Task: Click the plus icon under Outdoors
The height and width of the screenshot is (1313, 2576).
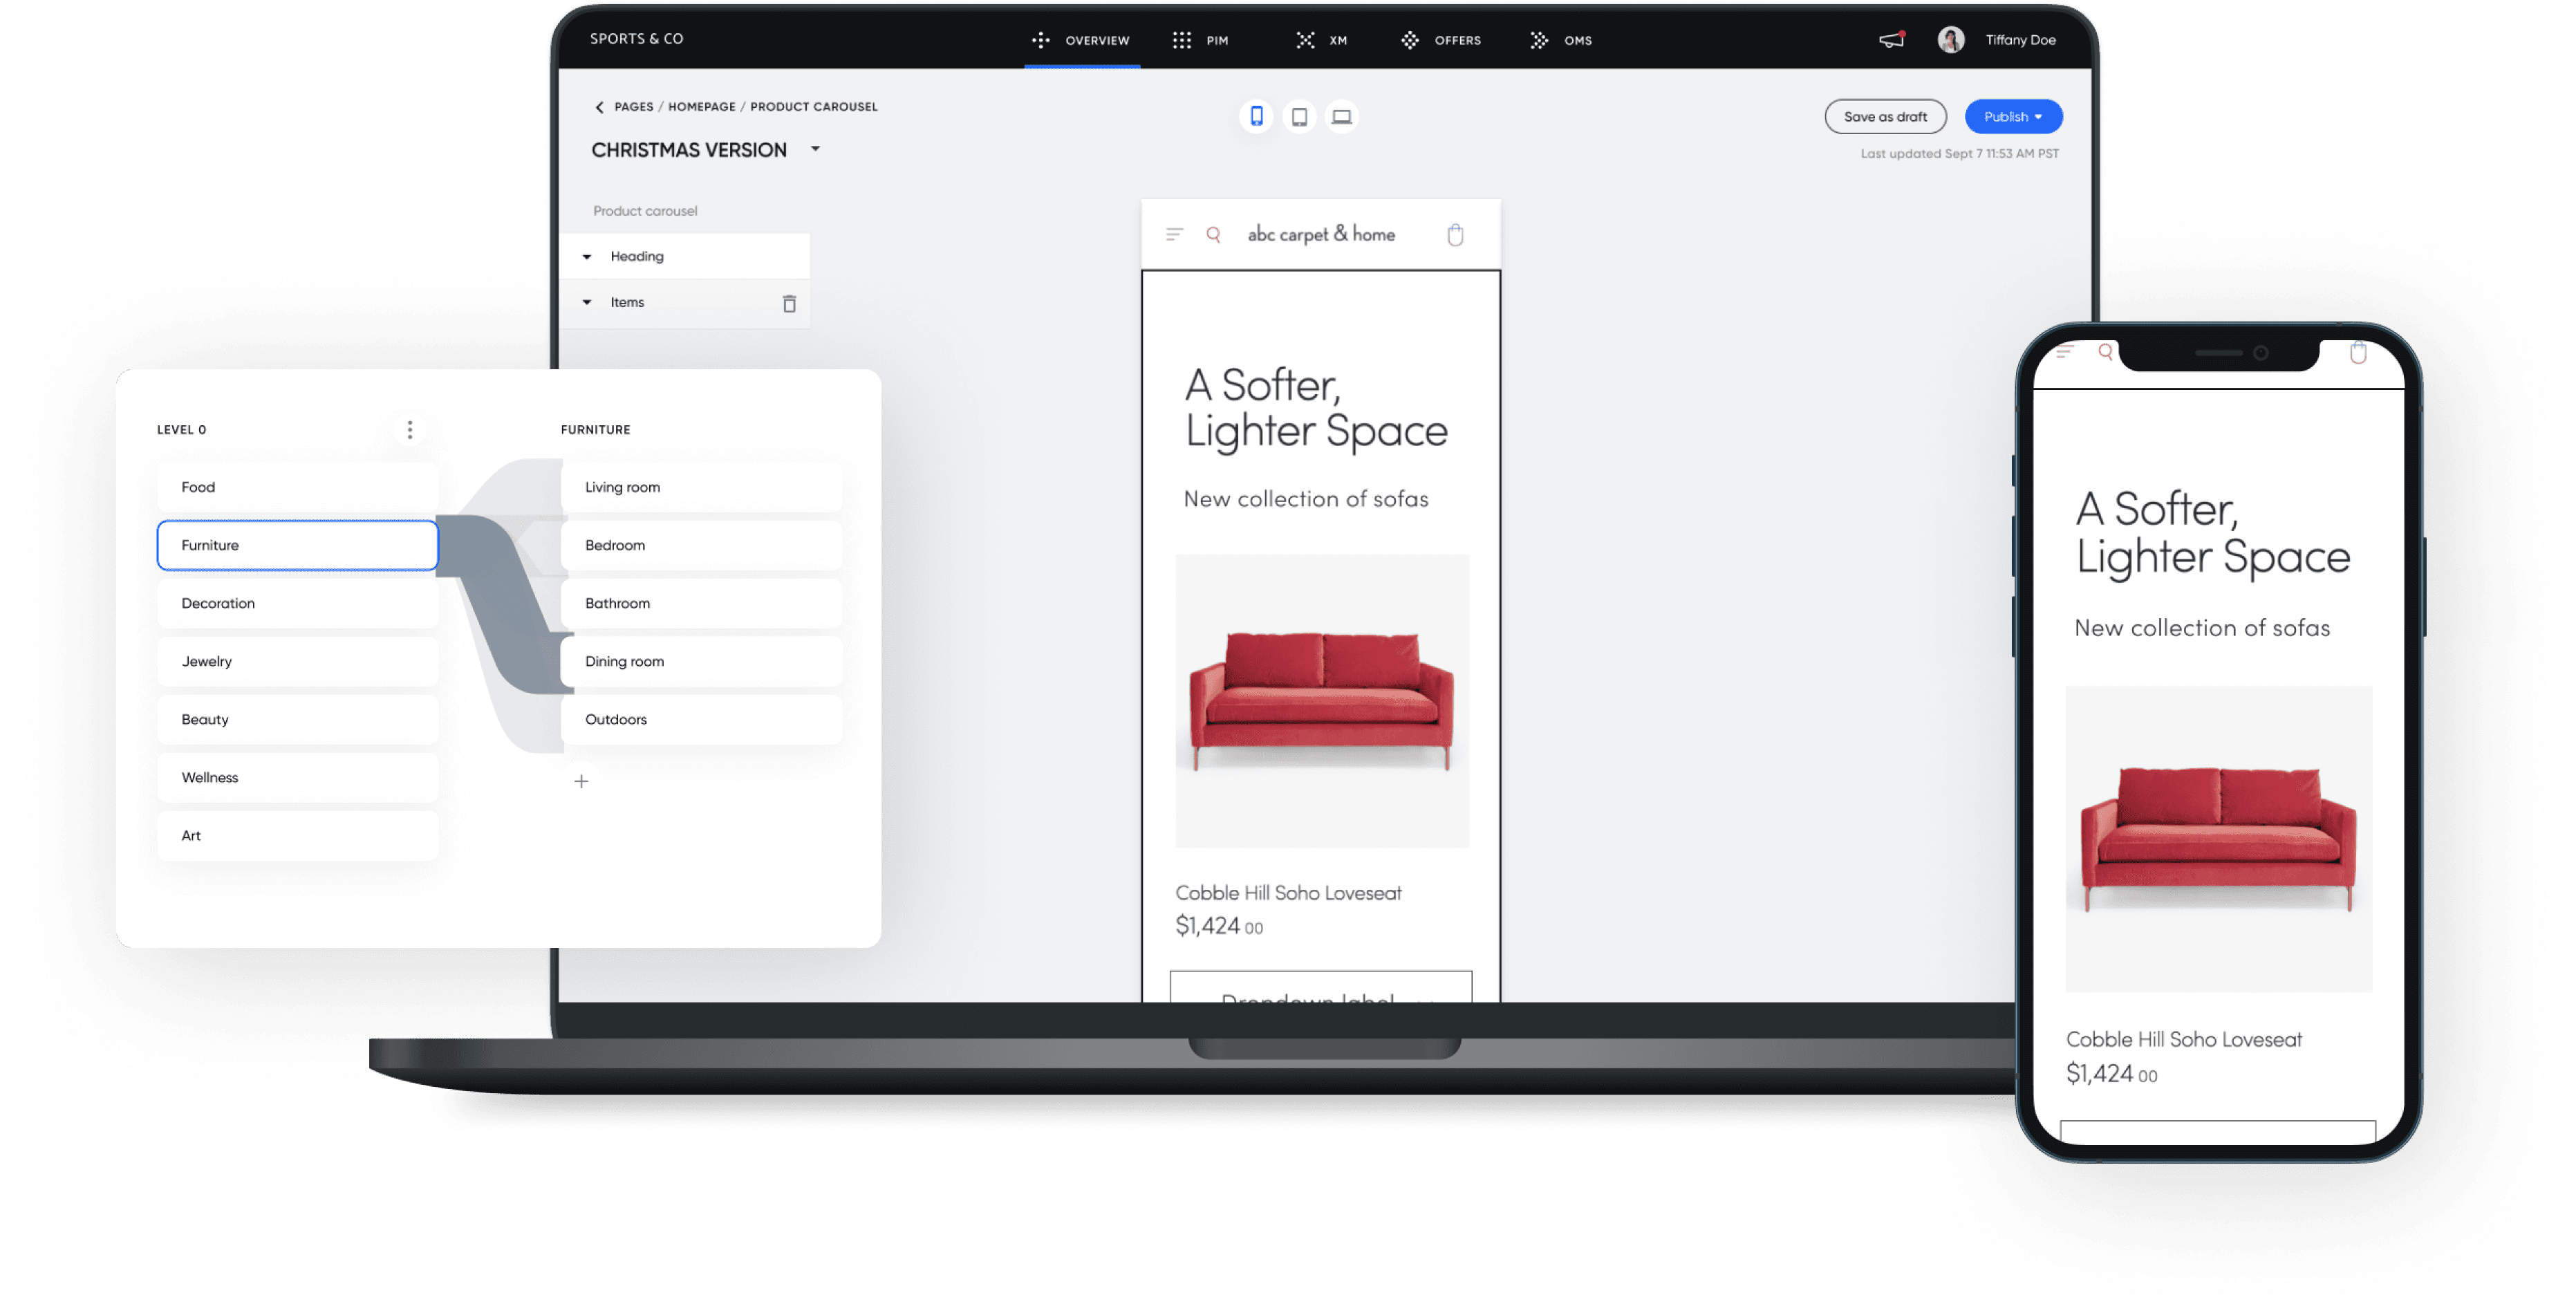Action: [x=581, y=781]
